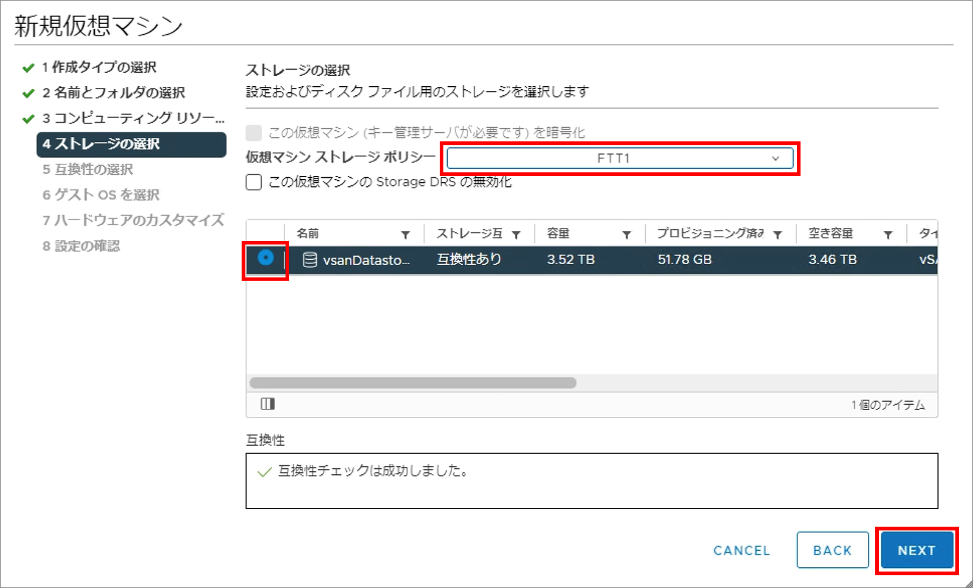Click the 名前 column header
Screen dimensions: 974x588
[x=307, y=233]
